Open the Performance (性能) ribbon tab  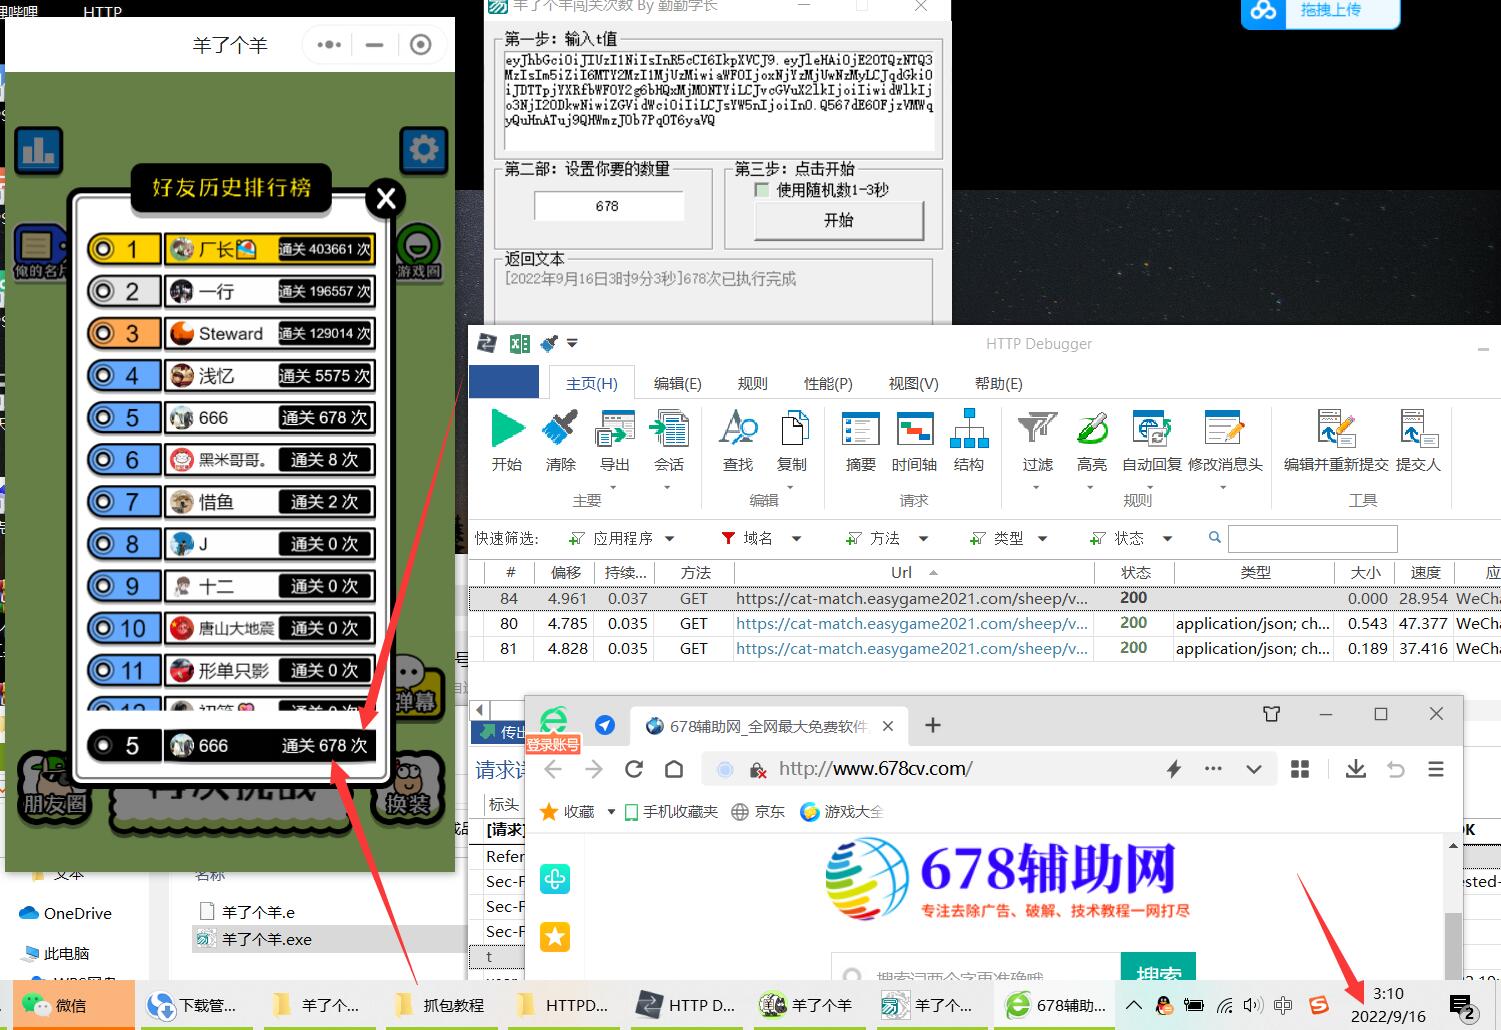pos(828,383)
